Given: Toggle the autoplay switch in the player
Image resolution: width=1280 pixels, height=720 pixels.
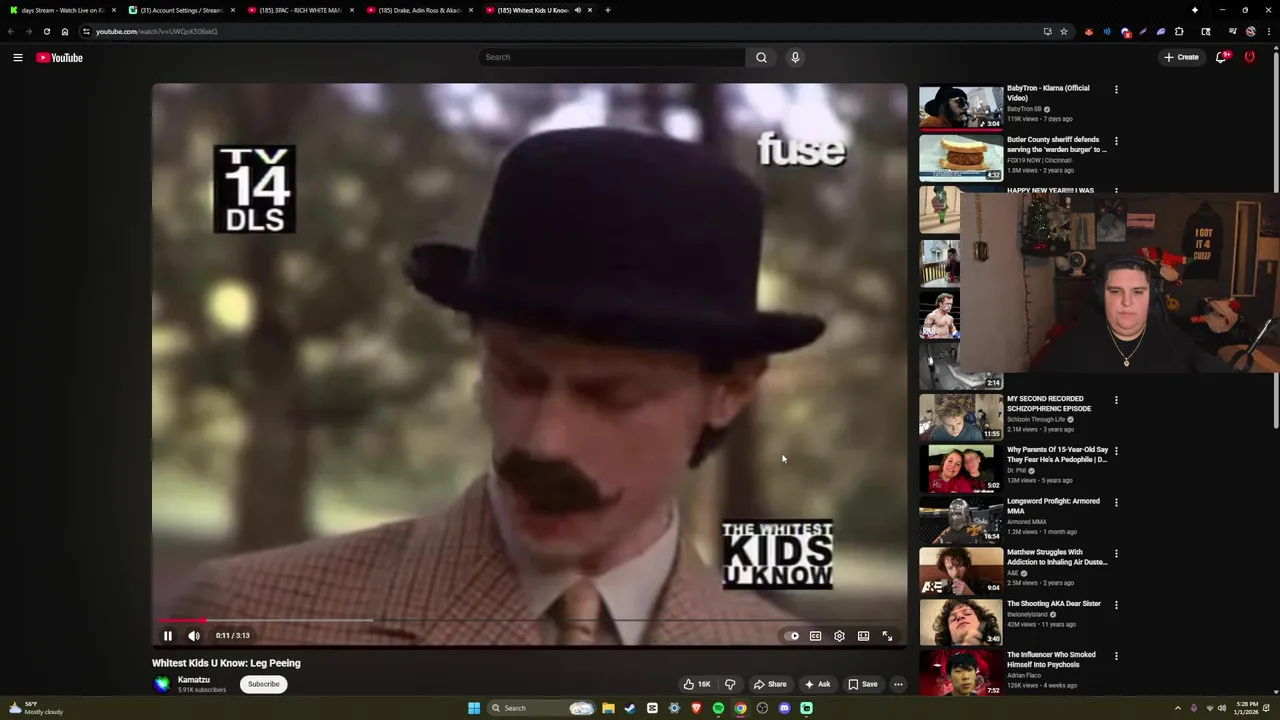Looking at the screenshot, I should click(x=792, y=636).
